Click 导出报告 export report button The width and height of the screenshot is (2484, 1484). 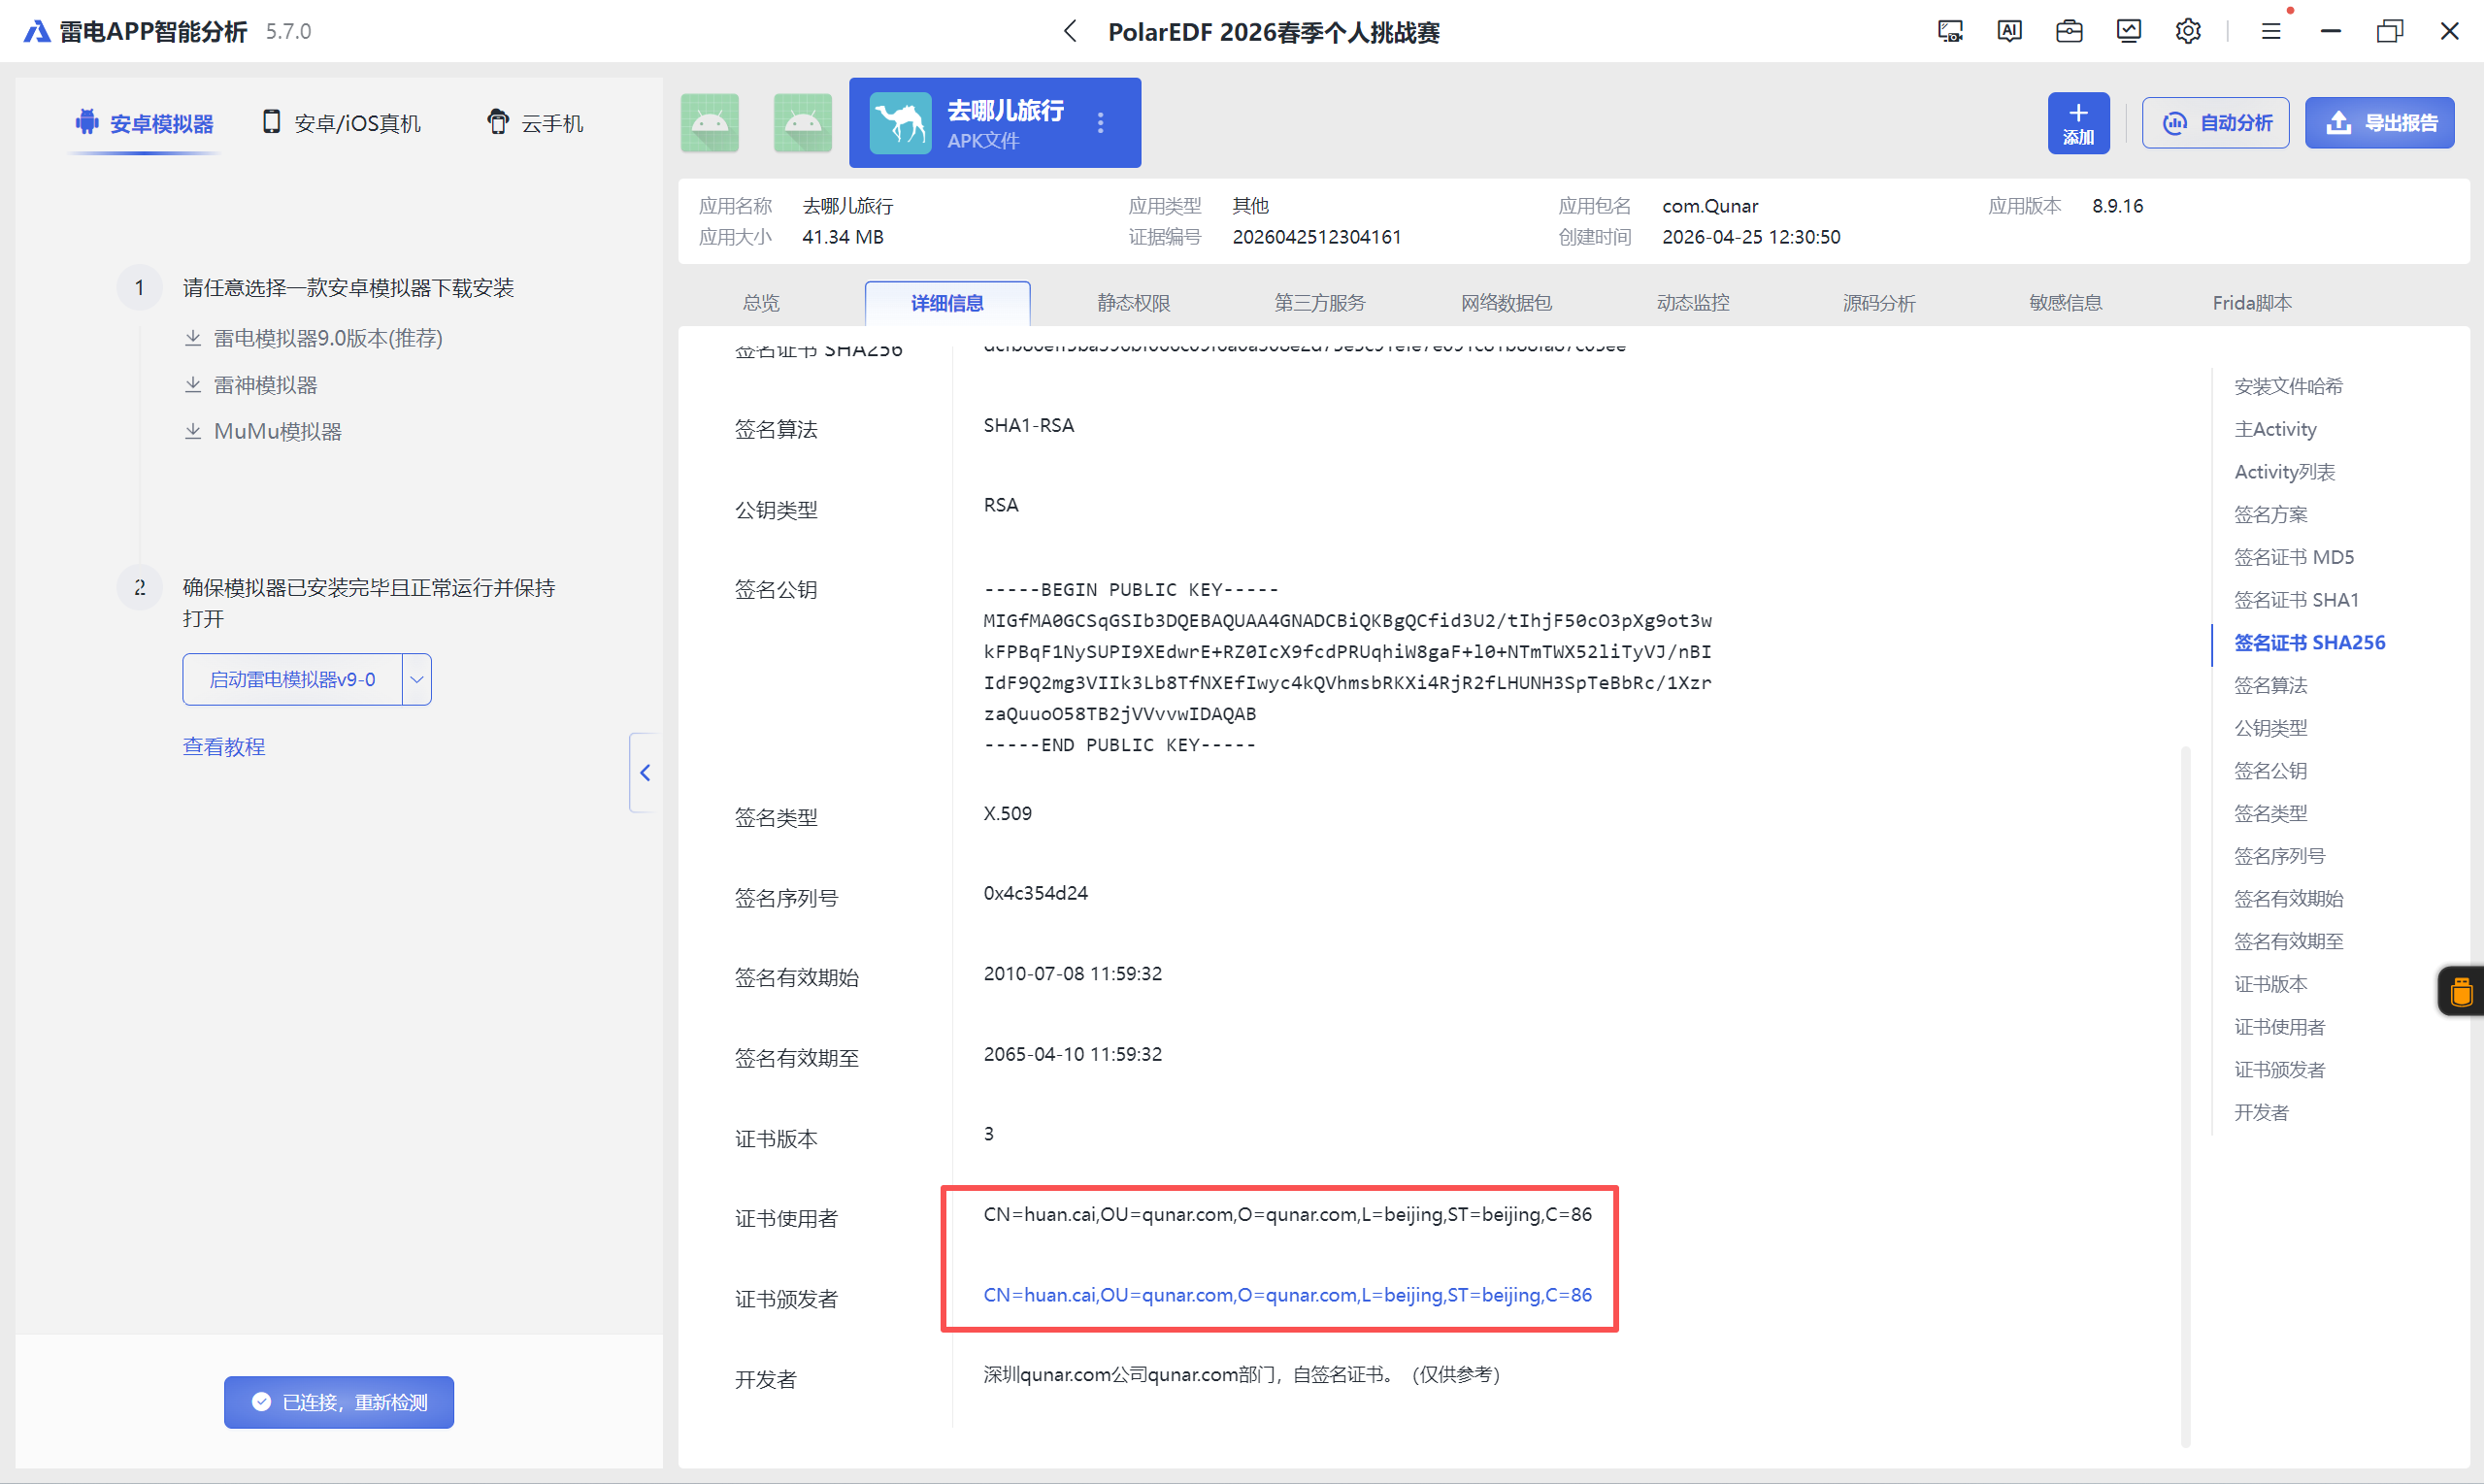click(2379, 123)
